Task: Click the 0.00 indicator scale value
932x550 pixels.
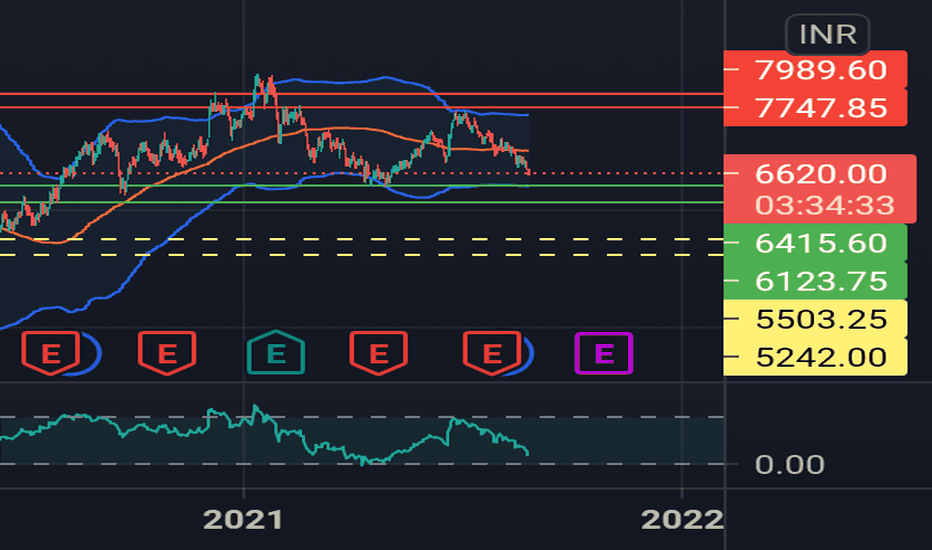Action: tap(789, 464)
